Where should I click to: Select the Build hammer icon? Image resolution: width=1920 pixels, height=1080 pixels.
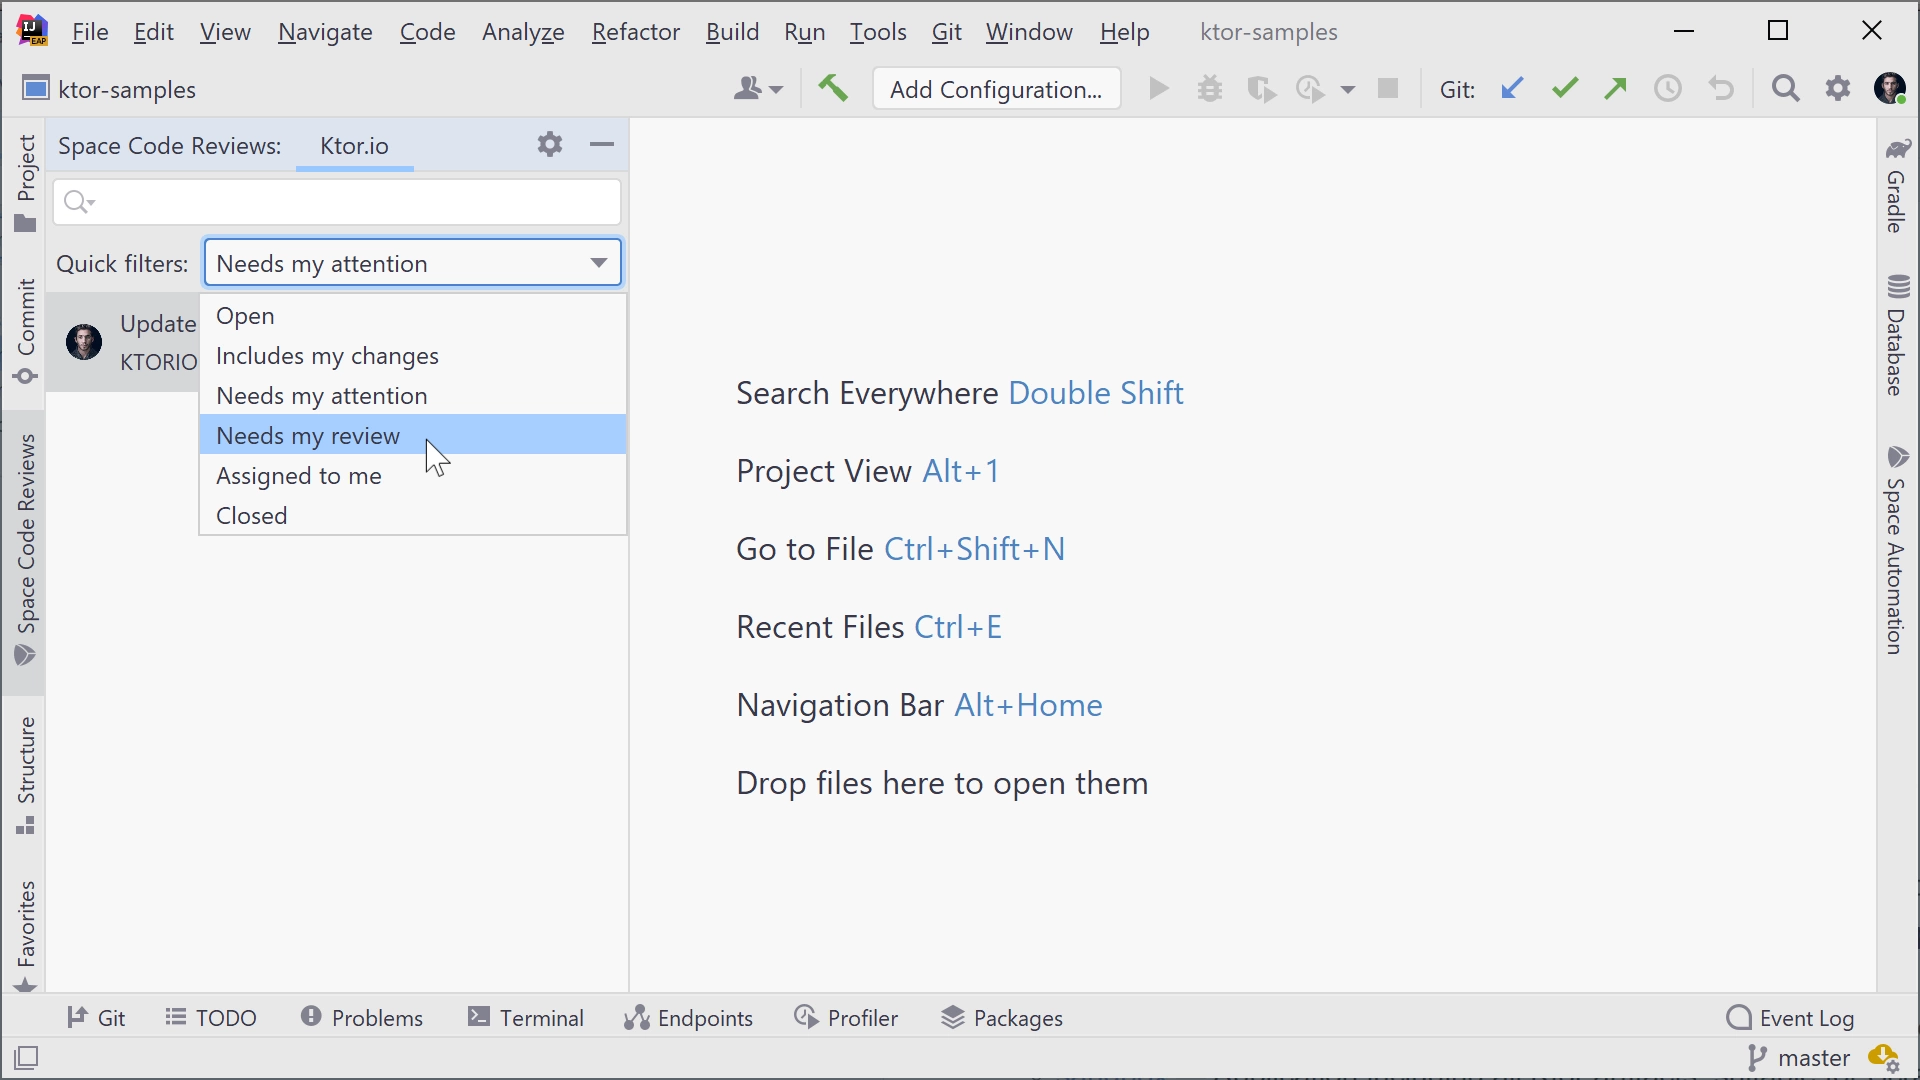(832, 88)
